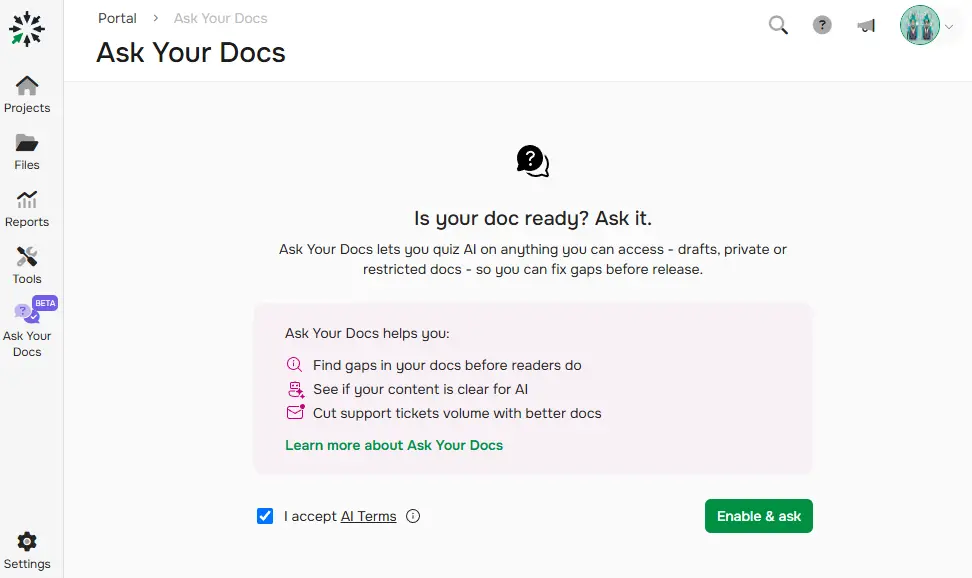
Task: Click the search magnifier icon
Action: (x=778, y=25)
